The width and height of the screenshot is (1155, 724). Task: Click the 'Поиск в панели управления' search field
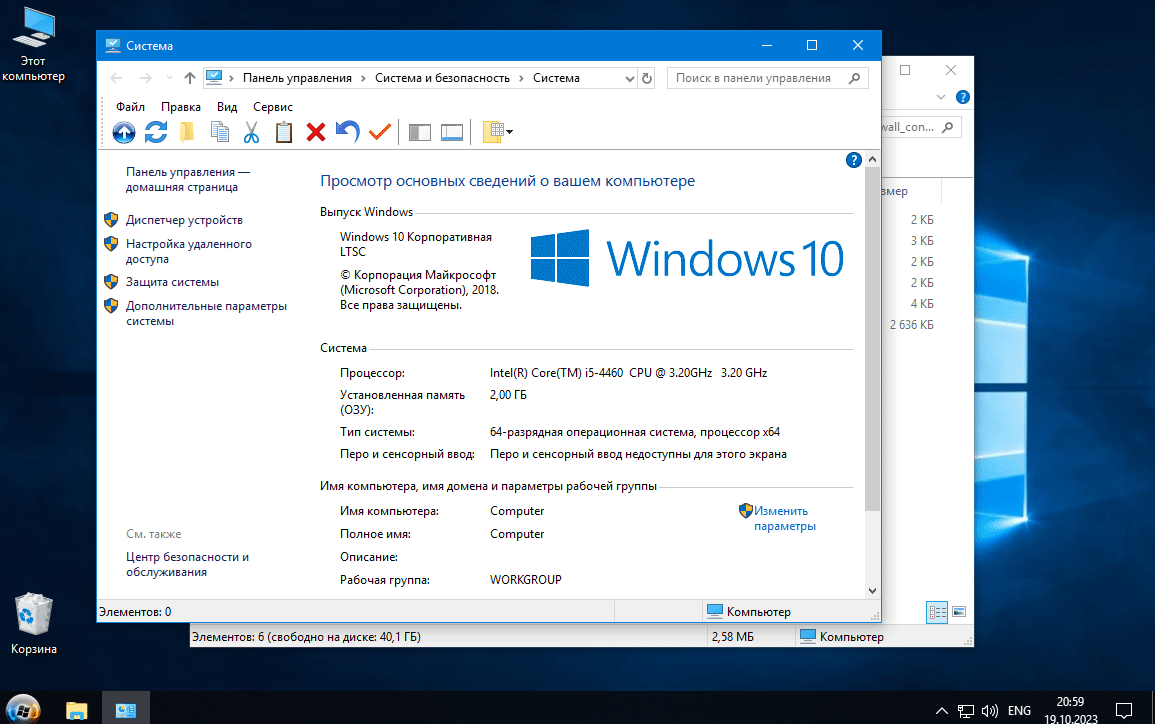(768, 78)
